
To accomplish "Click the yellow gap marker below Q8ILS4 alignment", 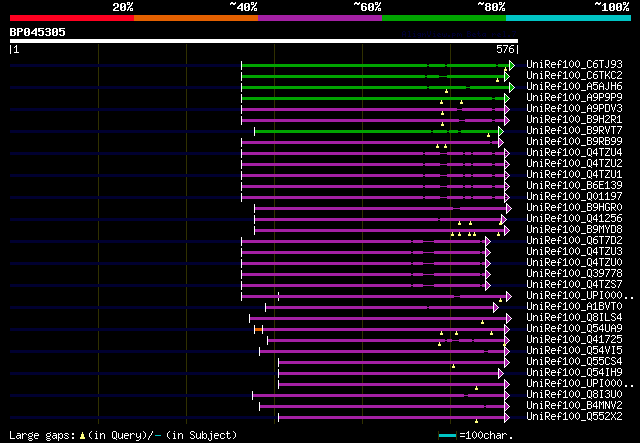I will click(482, 322).
